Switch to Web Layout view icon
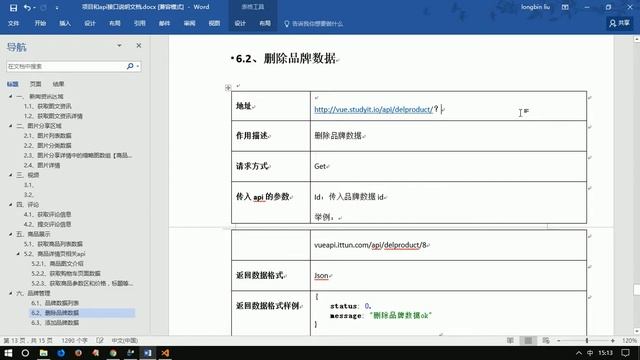640x360 pixels. tap(546, 340)
